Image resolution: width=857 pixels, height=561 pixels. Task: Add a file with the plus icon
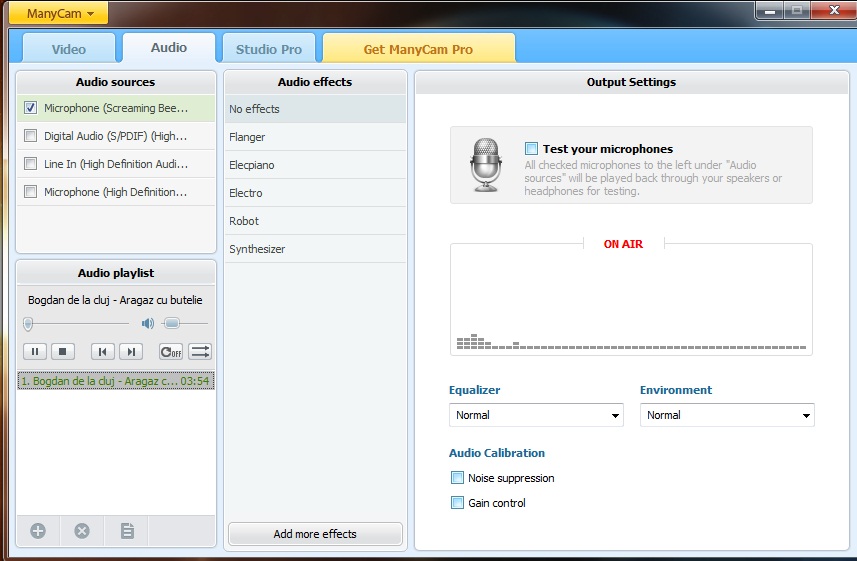click(38, 530)
